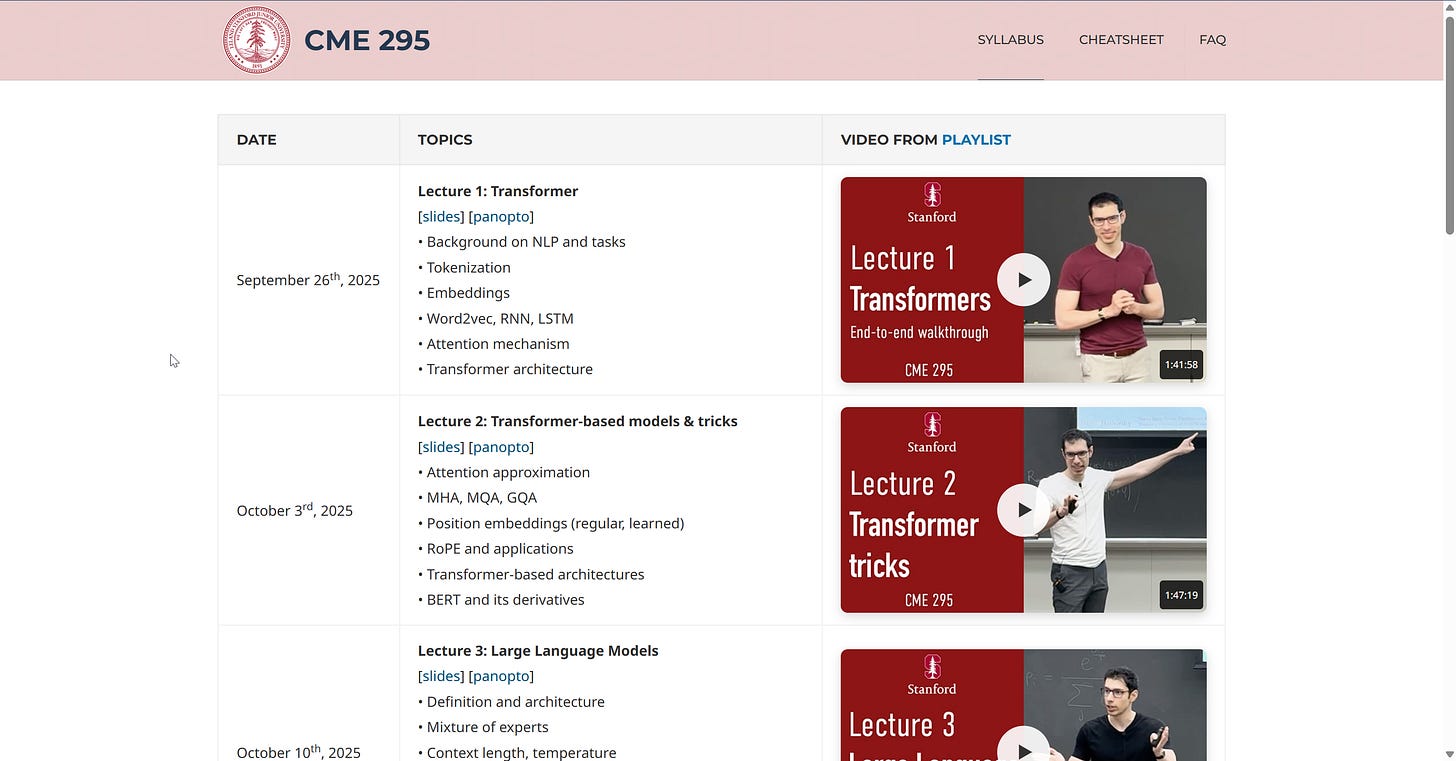Click 'Attention approximation' bullet
Screen dimensions: 1456x761
coord(504,472)
